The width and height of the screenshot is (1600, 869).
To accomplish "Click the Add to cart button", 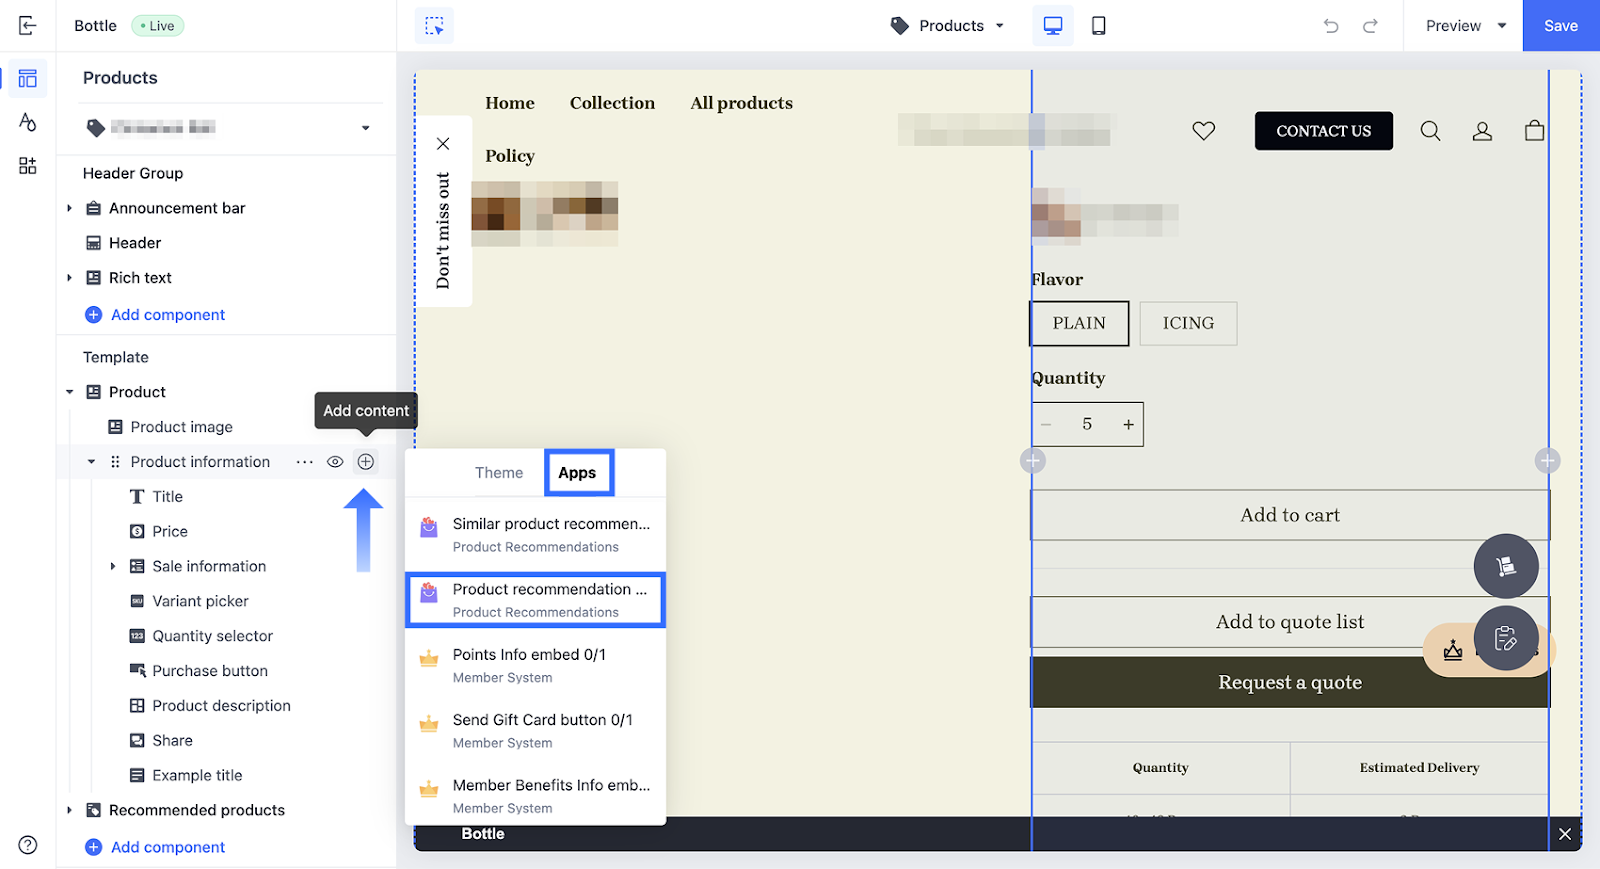I will pyautogui.click(x=1290, y=515).
